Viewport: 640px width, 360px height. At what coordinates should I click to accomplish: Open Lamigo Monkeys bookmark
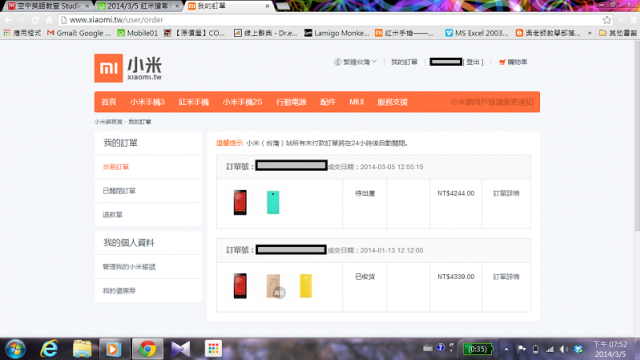tap(337, 33)
